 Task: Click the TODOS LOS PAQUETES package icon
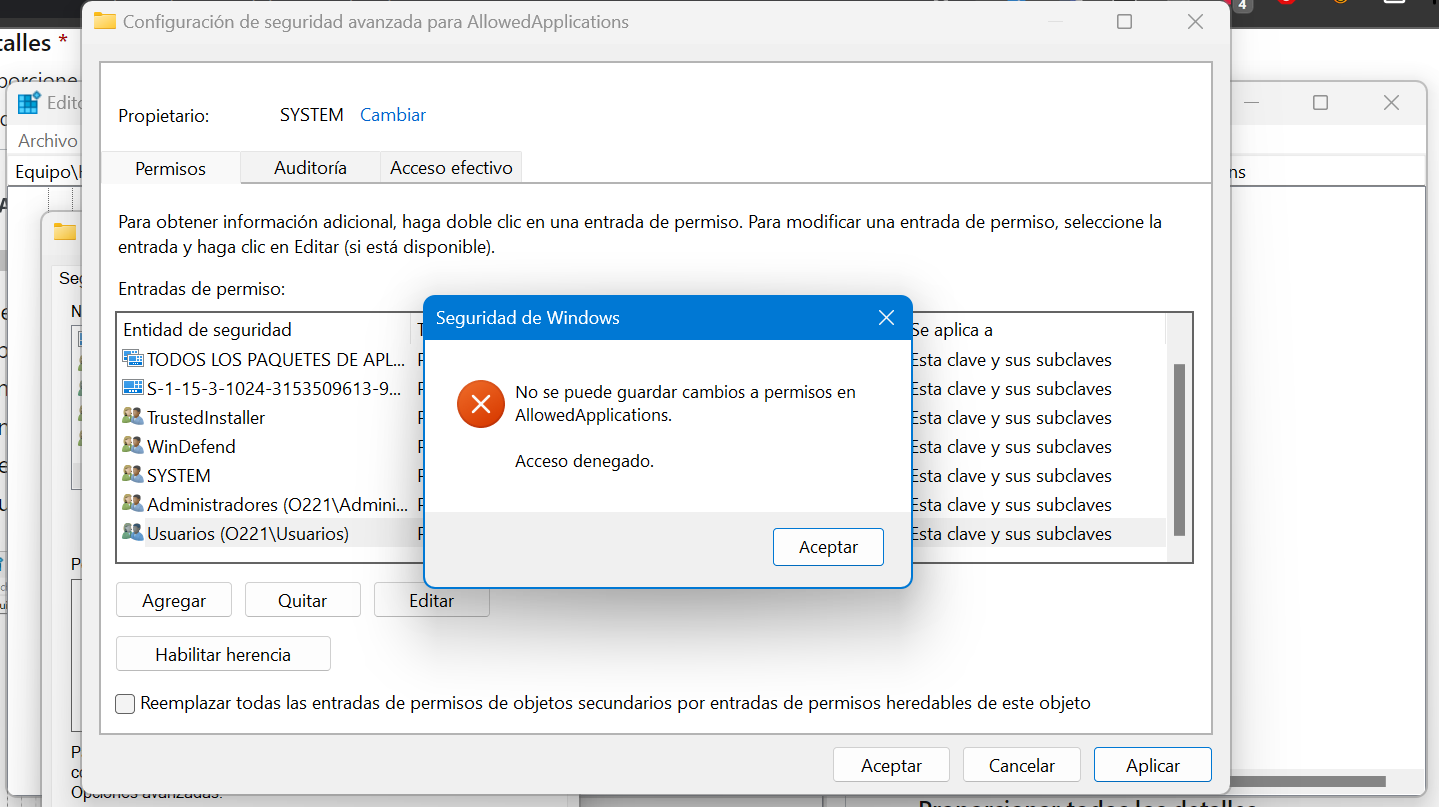(133, 358)
